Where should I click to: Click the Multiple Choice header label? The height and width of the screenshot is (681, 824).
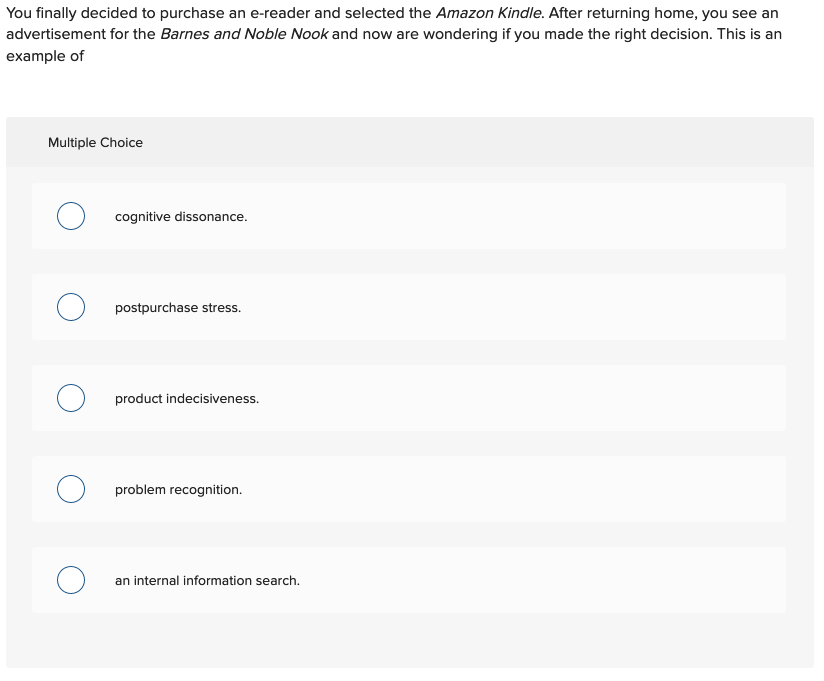(95, 142)
